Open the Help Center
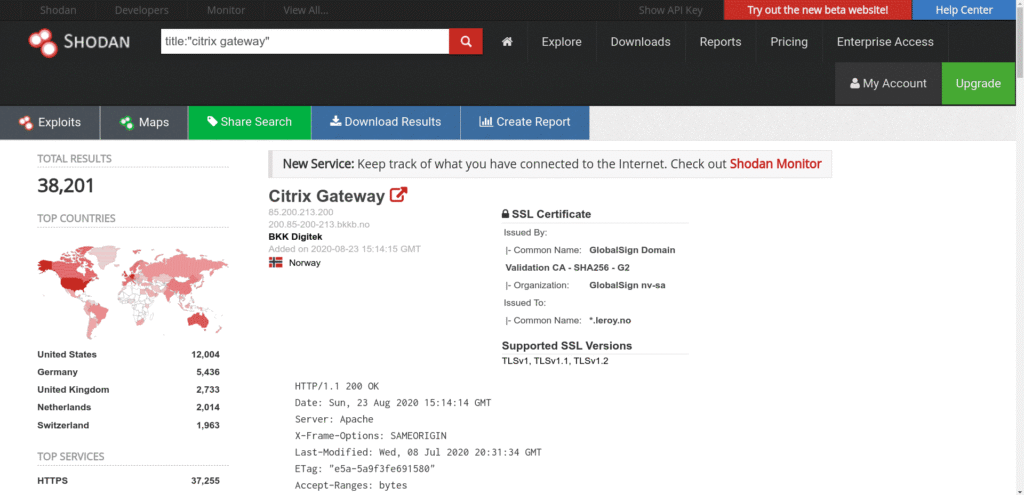Screen dimensions: 1024x495 pos(964,10)
